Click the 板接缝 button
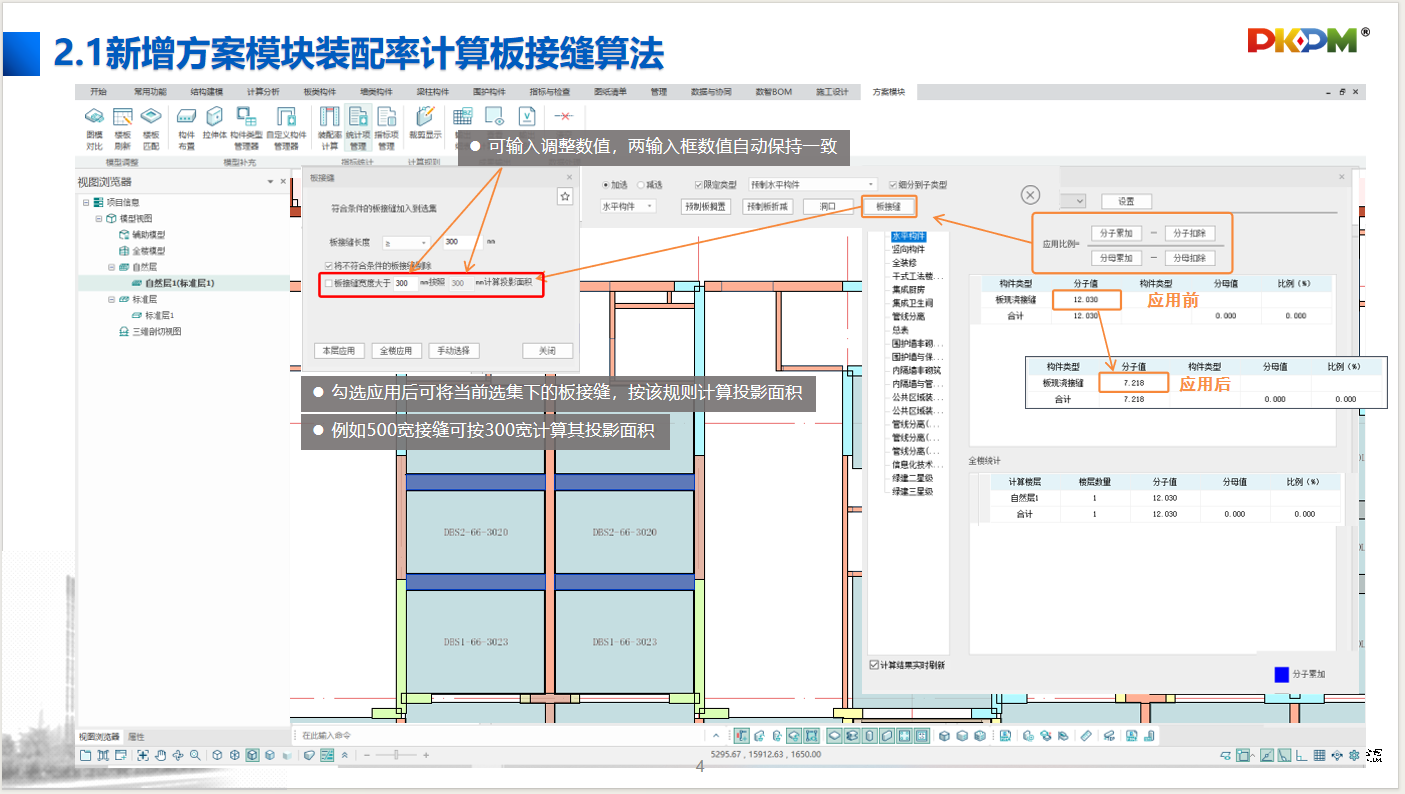Image resolution: width=1405 pixels, height=794 pixels. [888, 207]
